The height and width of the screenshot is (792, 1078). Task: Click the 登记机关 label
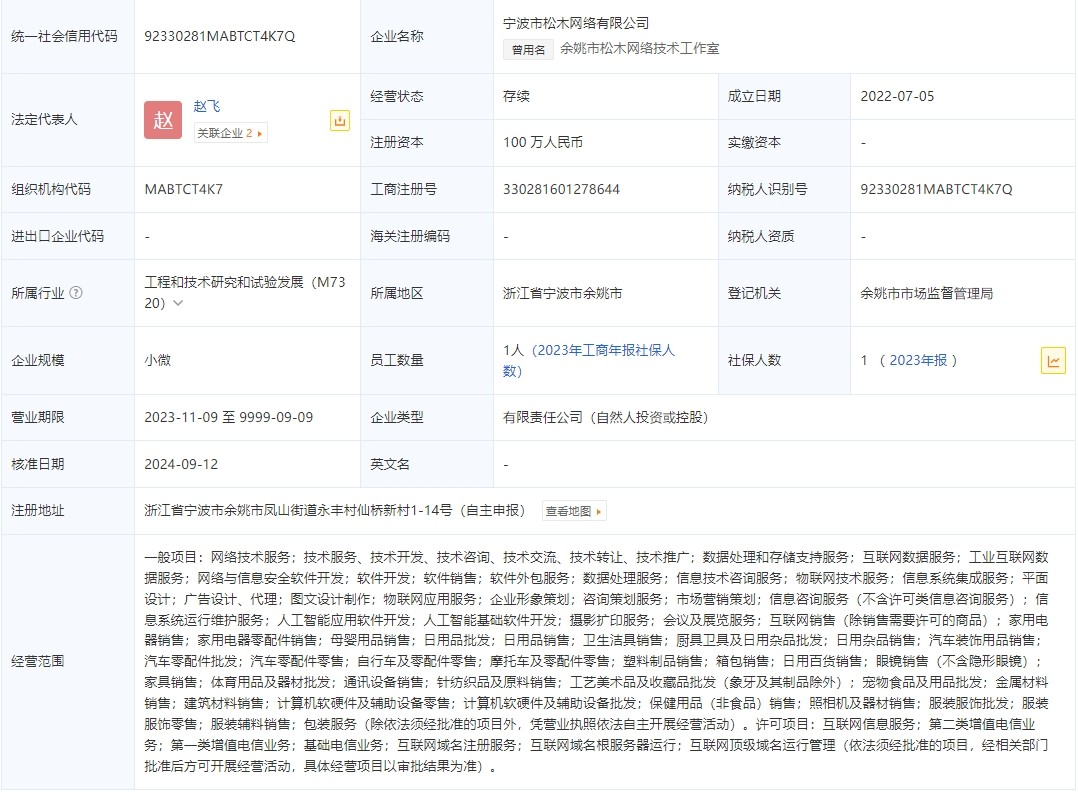(754, 294)
